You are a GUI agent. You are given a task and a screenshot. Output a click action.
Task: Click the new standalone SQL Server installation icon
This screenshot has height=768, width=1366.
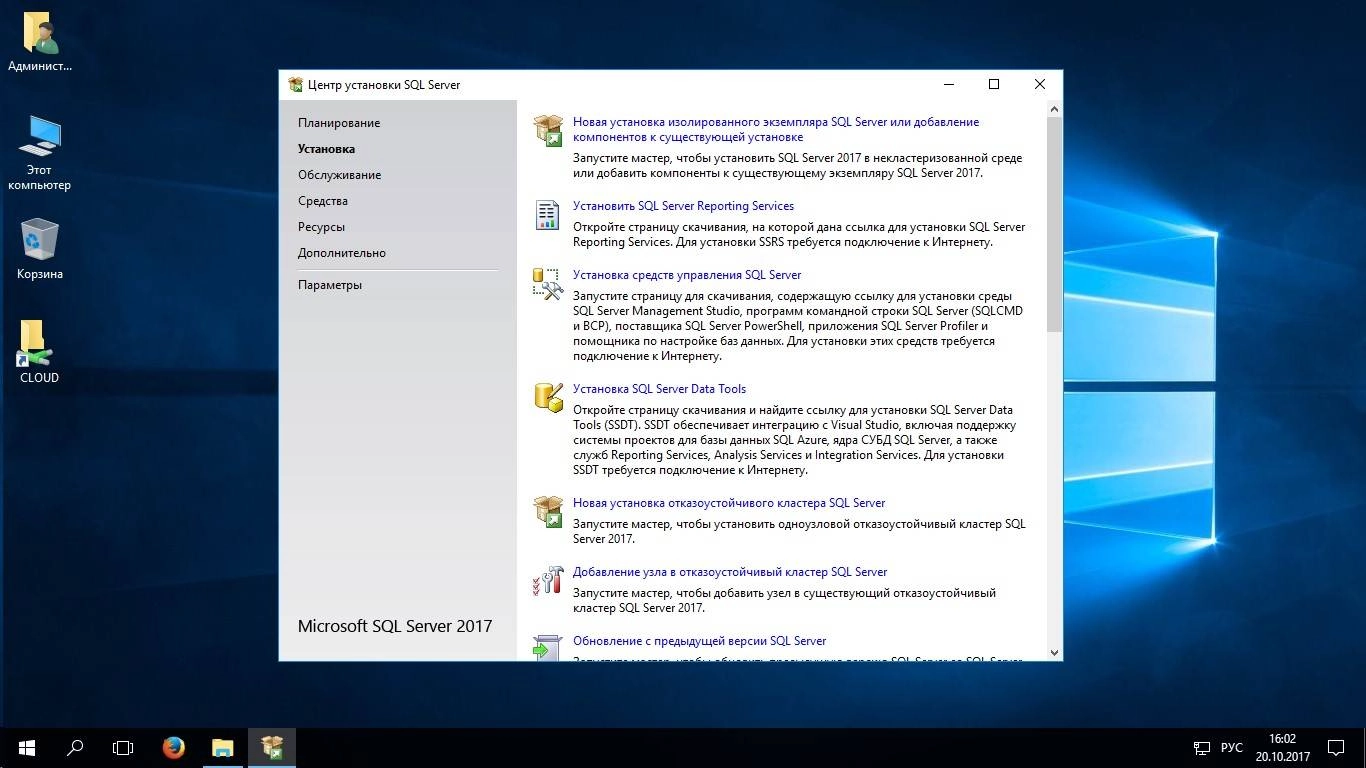pyautogui.click(x=548, y=130)
